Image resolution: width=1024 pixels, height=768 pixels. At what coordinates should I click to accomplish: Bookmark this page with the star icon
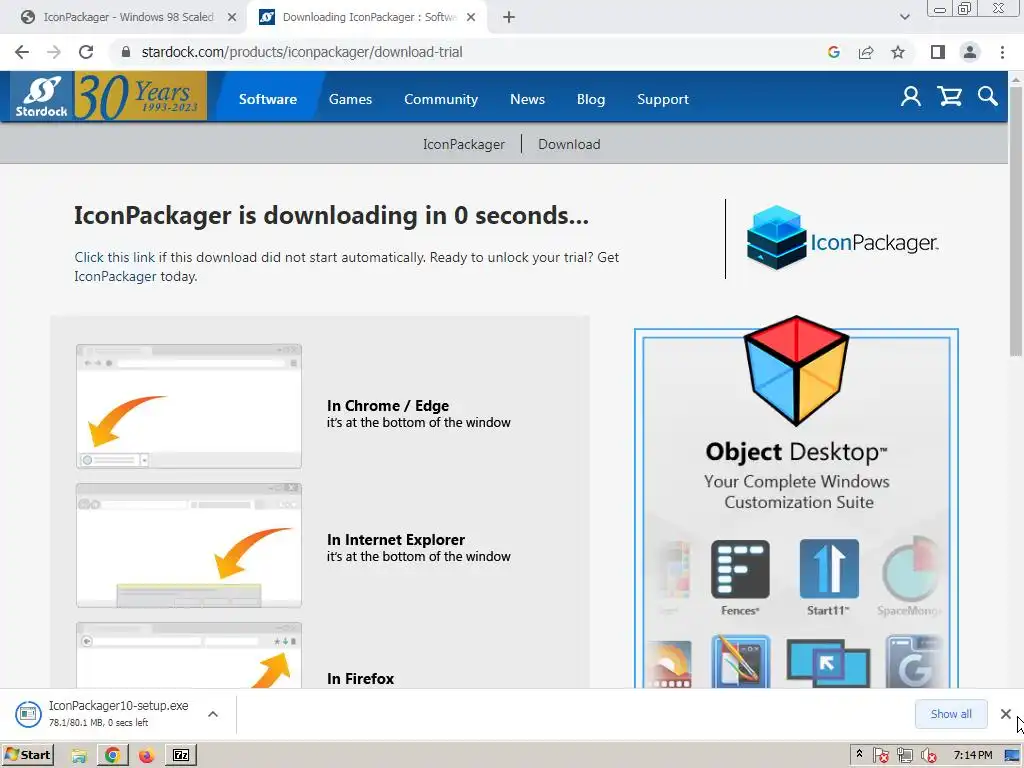(x=898, y=52)
